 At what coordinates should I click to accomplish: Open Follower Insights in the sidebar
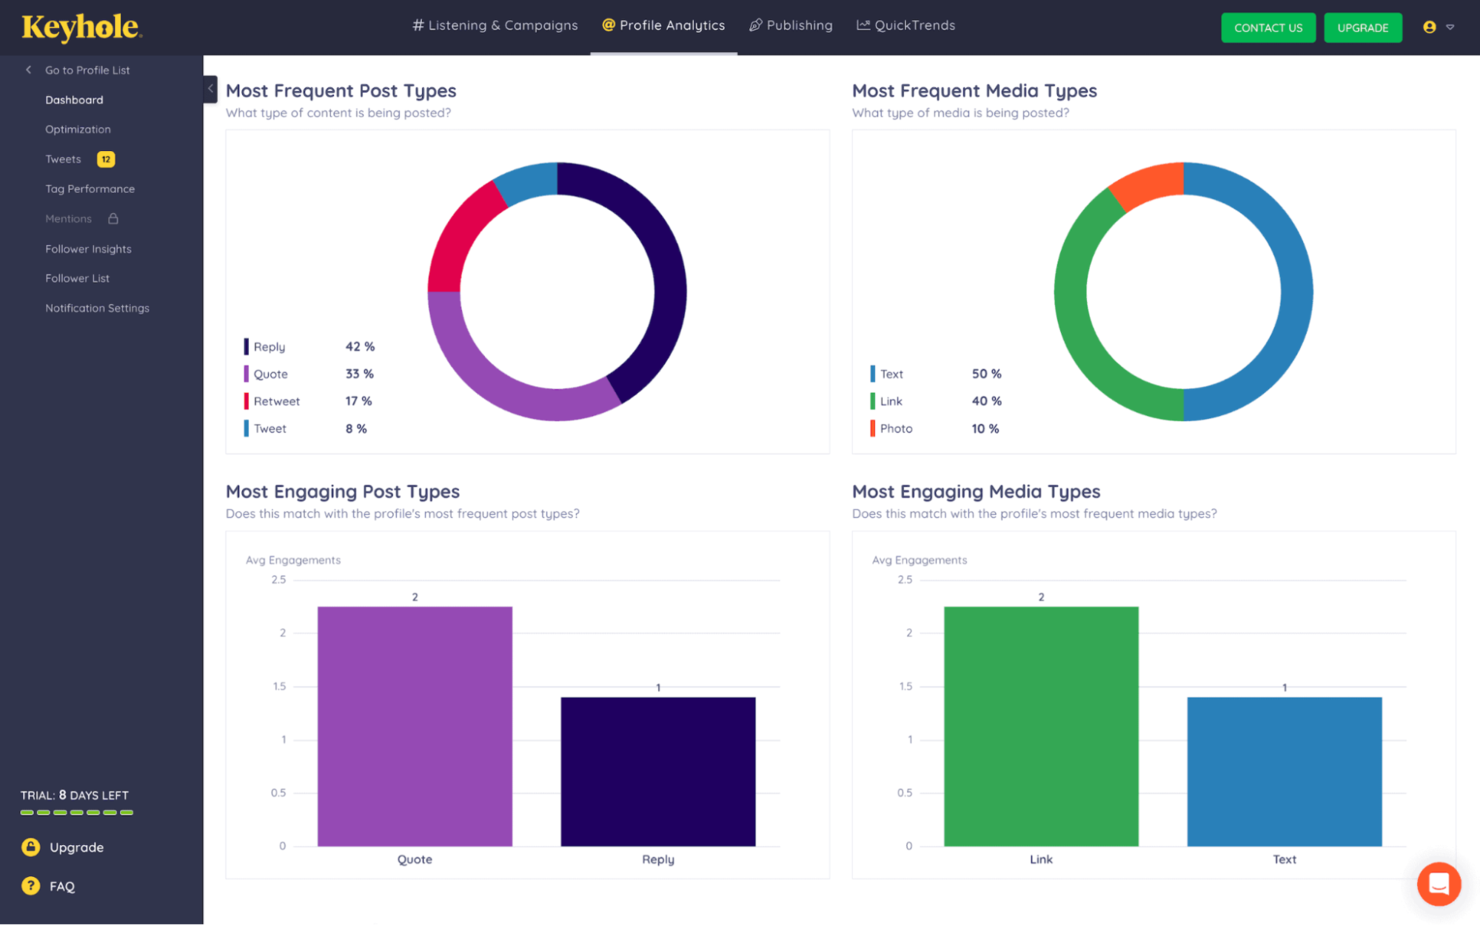pyautogui.click(x=88, y=249)
